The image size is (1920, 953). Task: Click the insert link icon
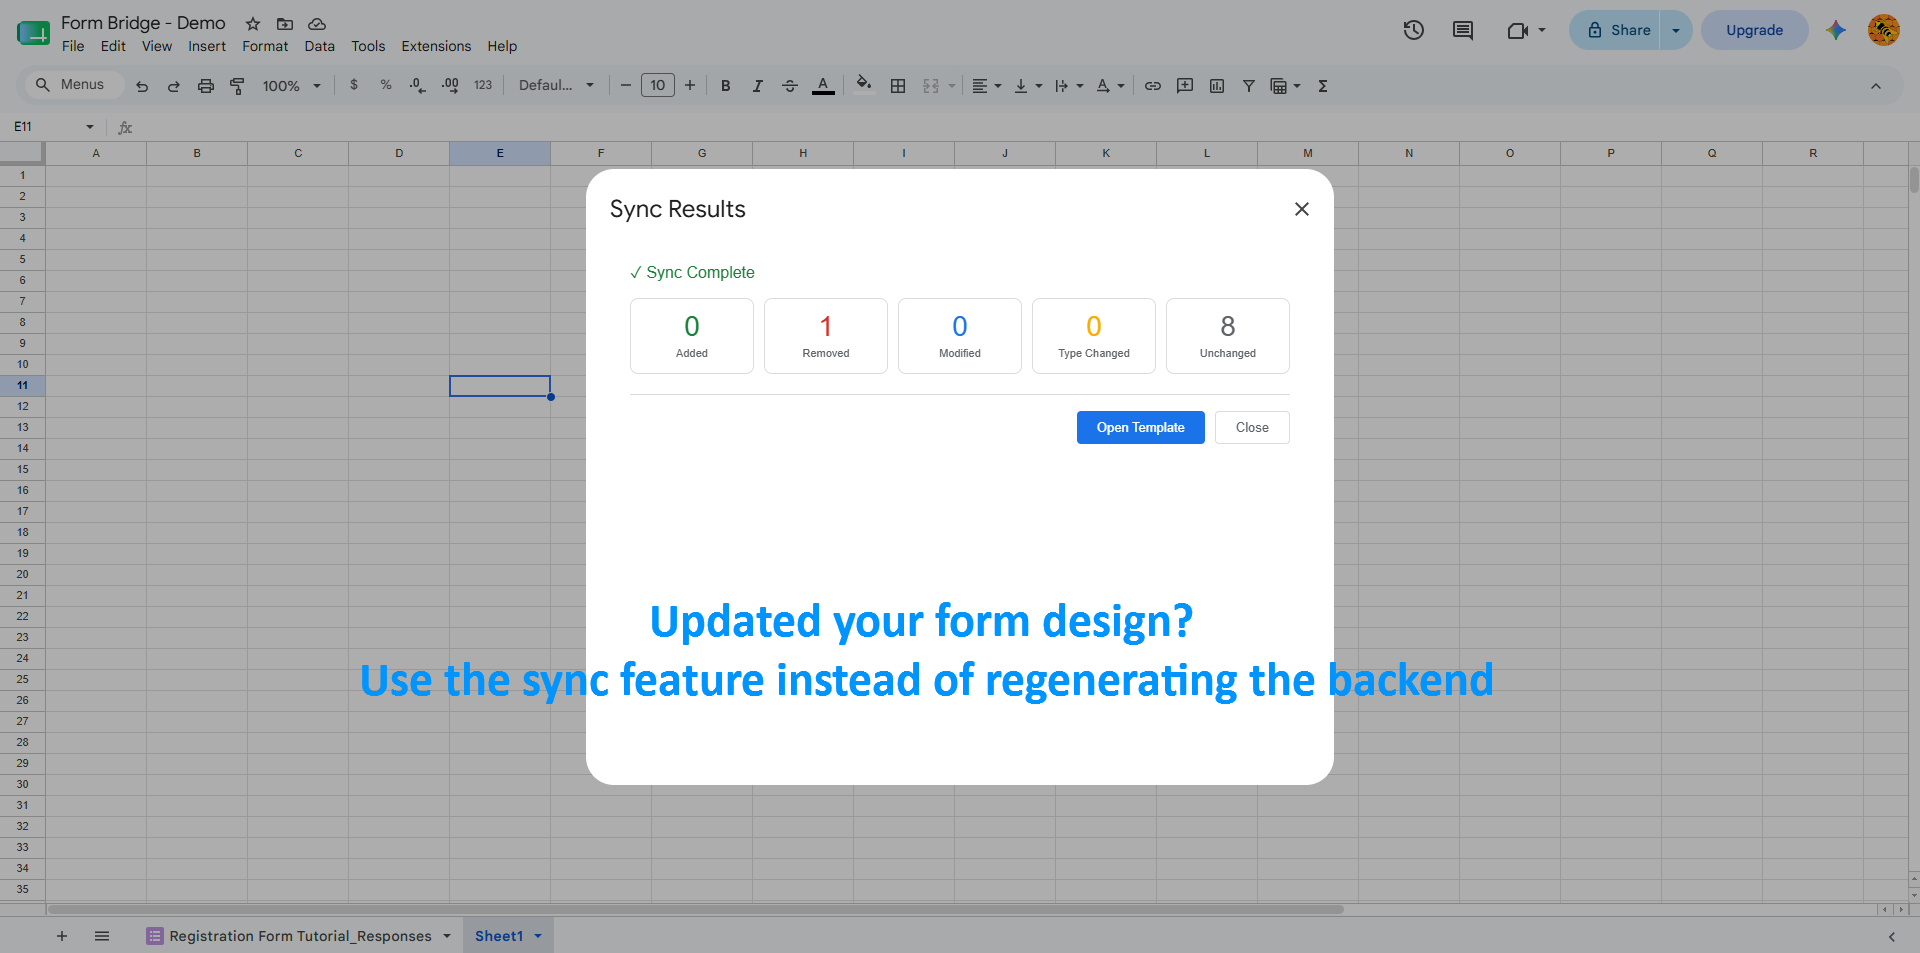click(x=1153, y=86)
